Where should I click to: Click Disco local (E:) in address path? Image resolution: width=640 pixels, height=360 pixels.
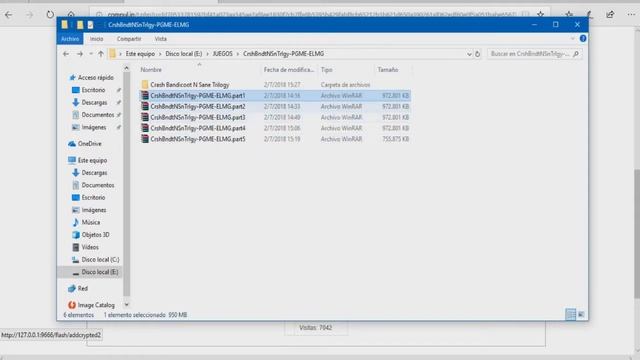(x=184, y=54)
